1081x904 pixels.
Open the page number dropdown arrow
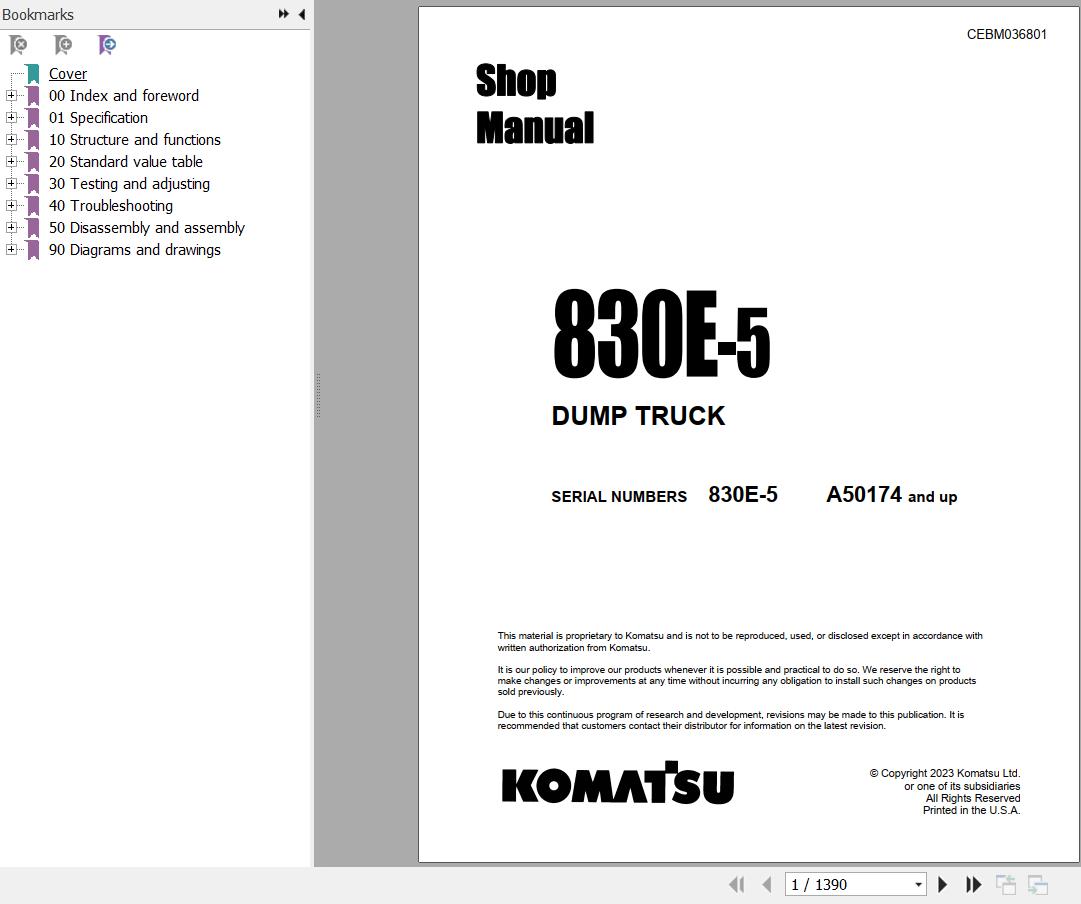[918, 885]
